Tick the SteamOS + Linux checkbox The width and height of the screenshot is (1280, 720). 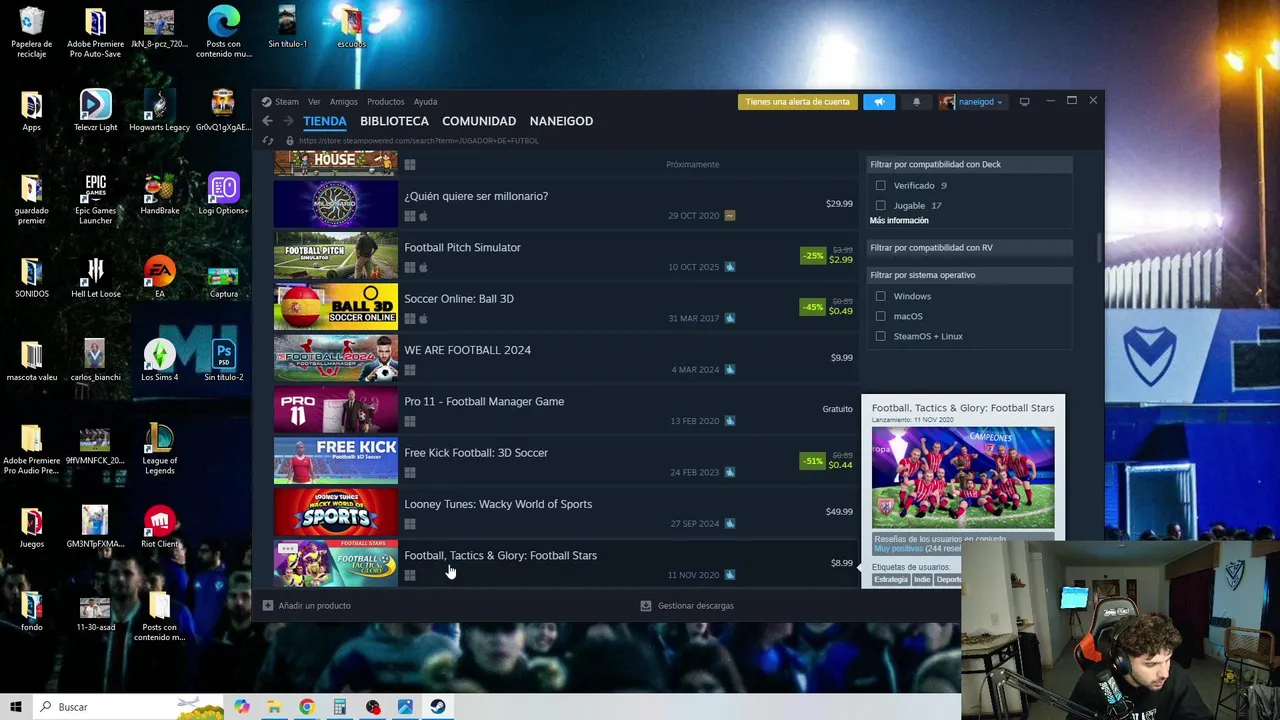pos(880,336)
